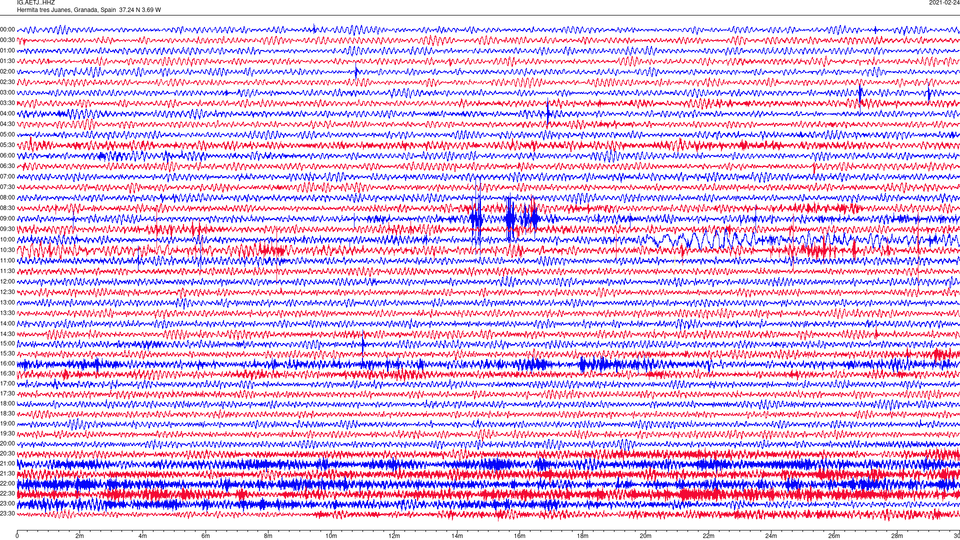
Task: Click the 09:00 time label
Action: point(7,218)
